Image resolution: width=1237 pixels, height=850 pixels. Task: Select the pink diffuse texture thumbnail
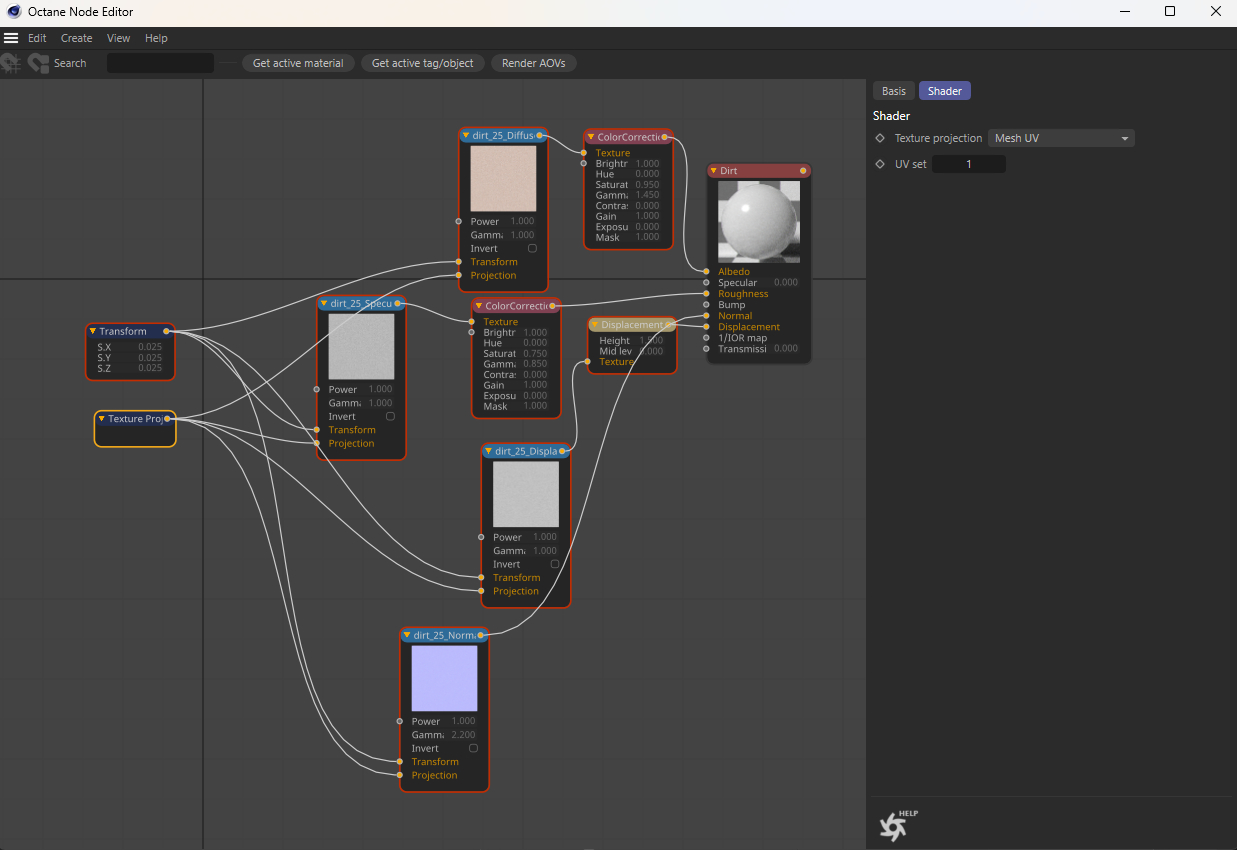pyautogui.click(x=503, y=179)
